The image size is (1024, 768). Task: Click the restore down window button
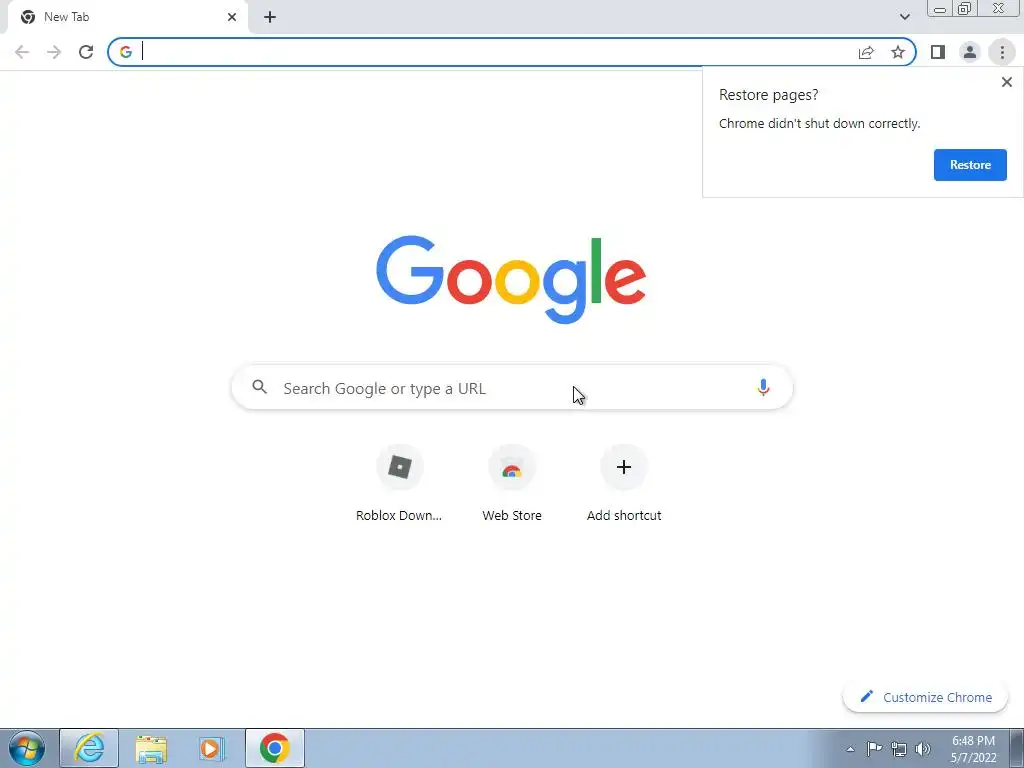tap(965, 8)
